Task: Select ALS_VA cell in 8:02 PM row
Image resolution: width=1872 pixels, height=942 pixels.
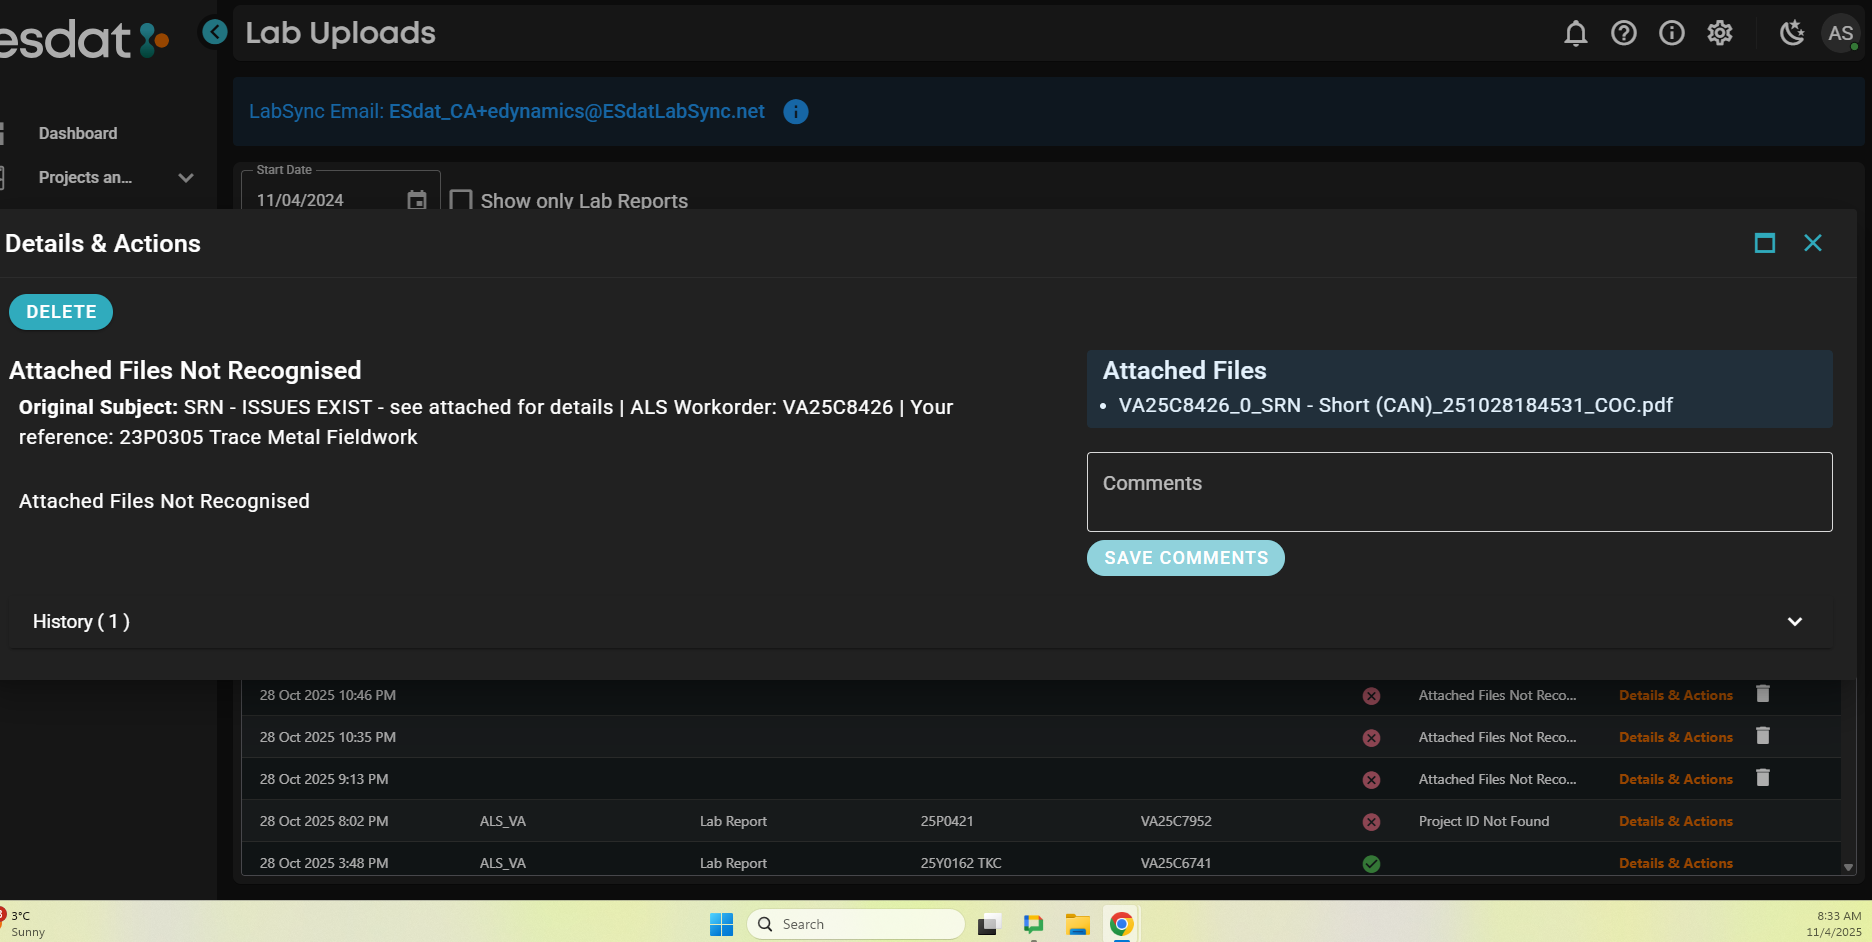Action: point(503,822)
